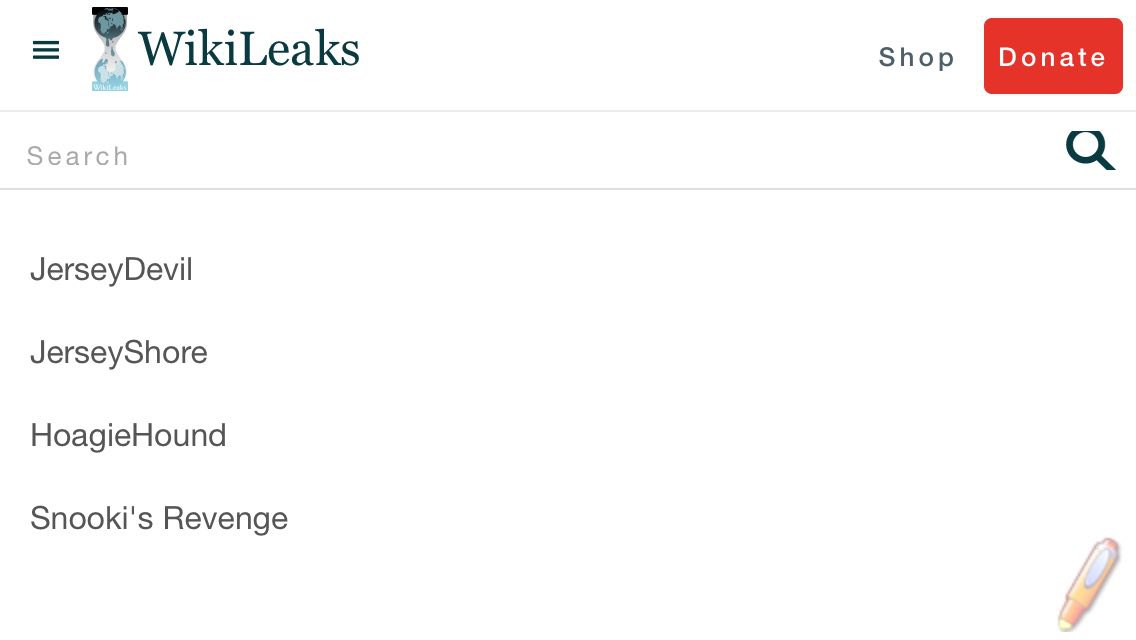
Task: Choose the HoagieHound entry
Action: tap(128, 436)
